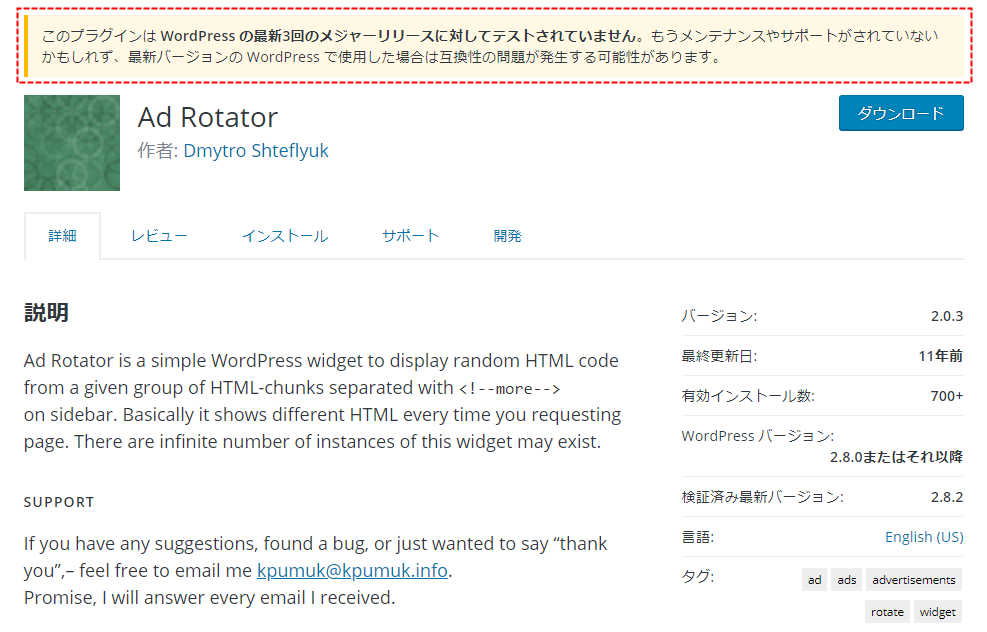Viewport: 987px width, 632px height.
Task: Click the 2.8.0またはそれ以降 requirement text
Action: [x=896, y=457]
